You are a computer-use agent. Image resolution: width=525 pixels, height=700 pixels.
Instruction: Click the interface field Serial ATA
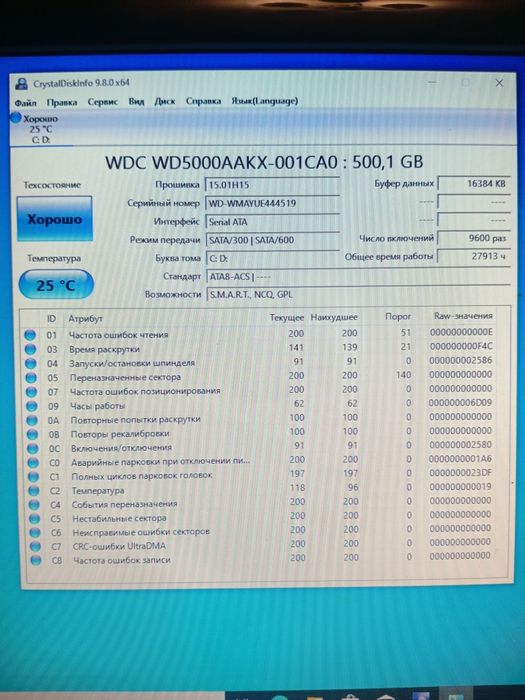coord(272,221)
